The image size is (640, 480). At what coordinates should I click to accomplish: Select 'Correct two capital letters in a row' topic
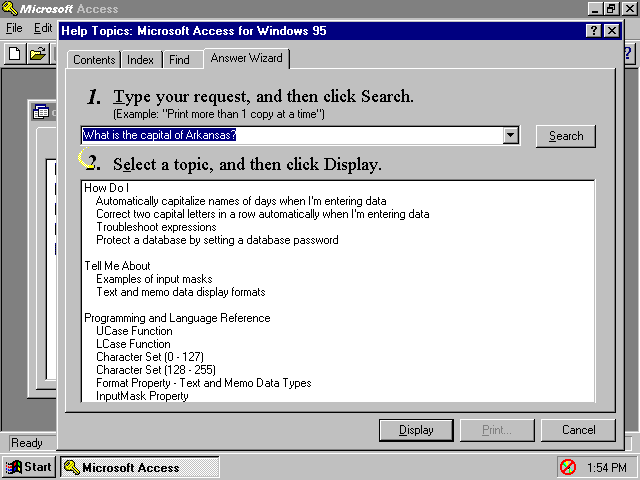click(x=262, y=214)
